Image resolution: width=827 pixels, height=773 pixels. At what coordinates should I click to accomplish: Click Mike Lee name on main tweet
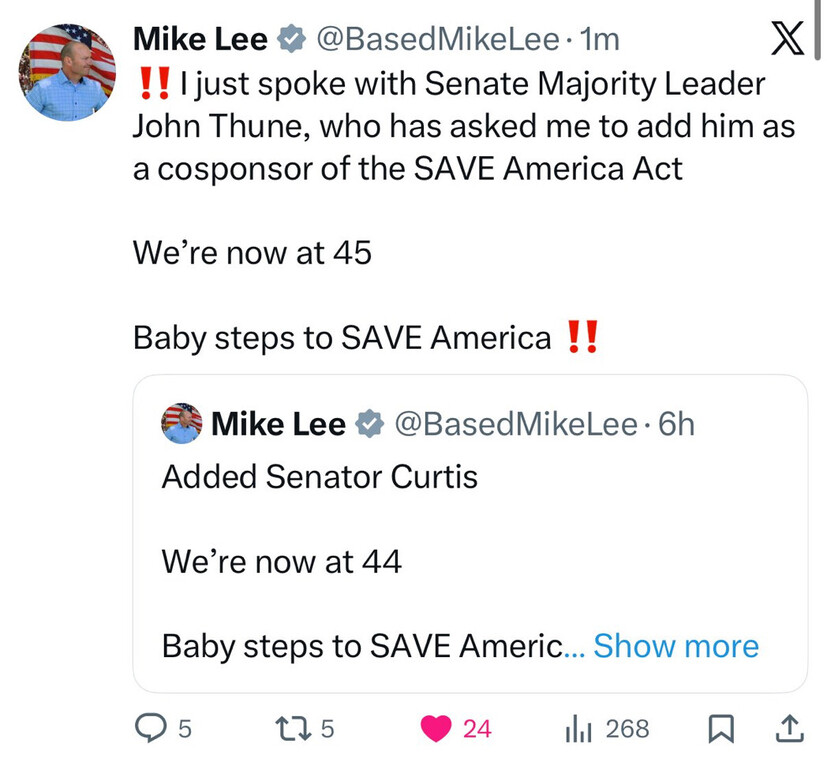tap(200, 40)
